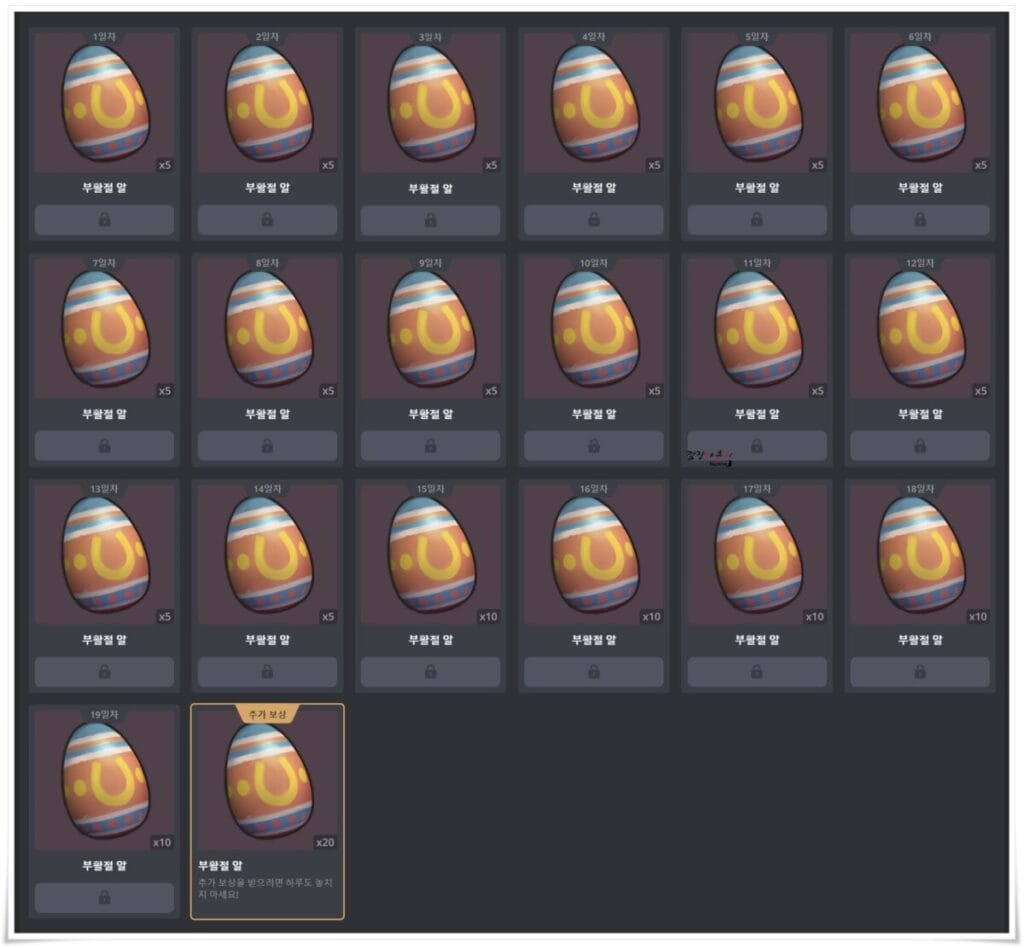Click the locked claim button under 1일차

pos(104,220)
